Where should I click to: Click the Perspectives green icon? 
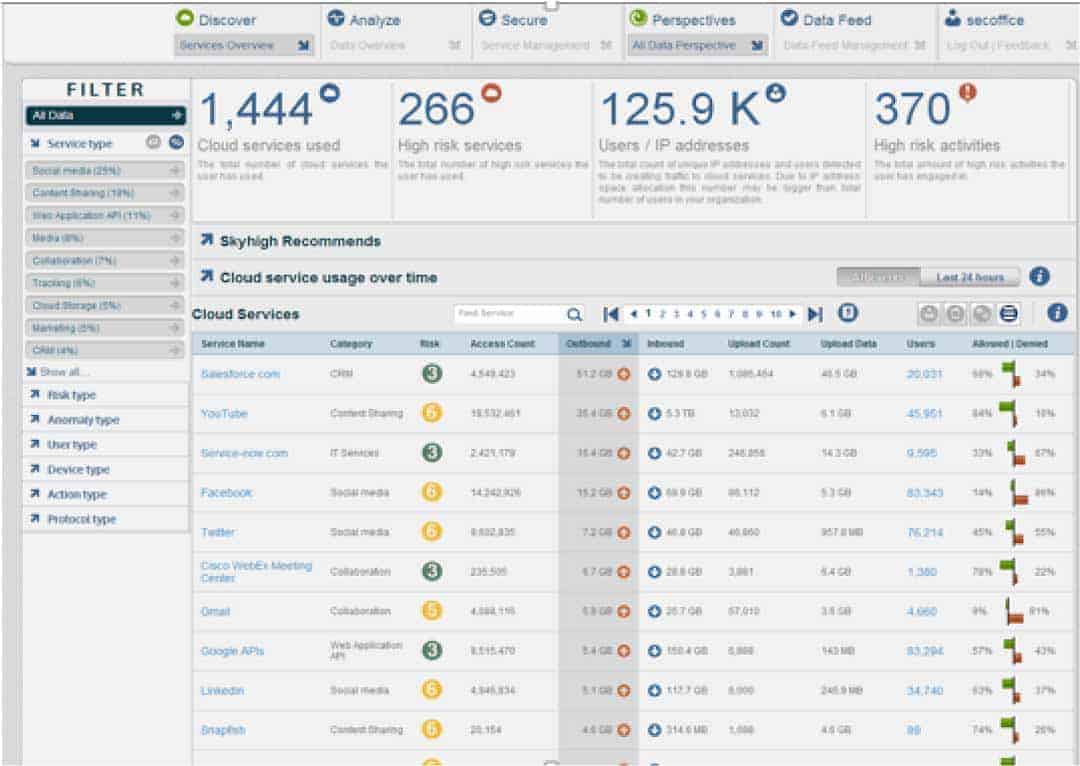click(x=638, y=18)
